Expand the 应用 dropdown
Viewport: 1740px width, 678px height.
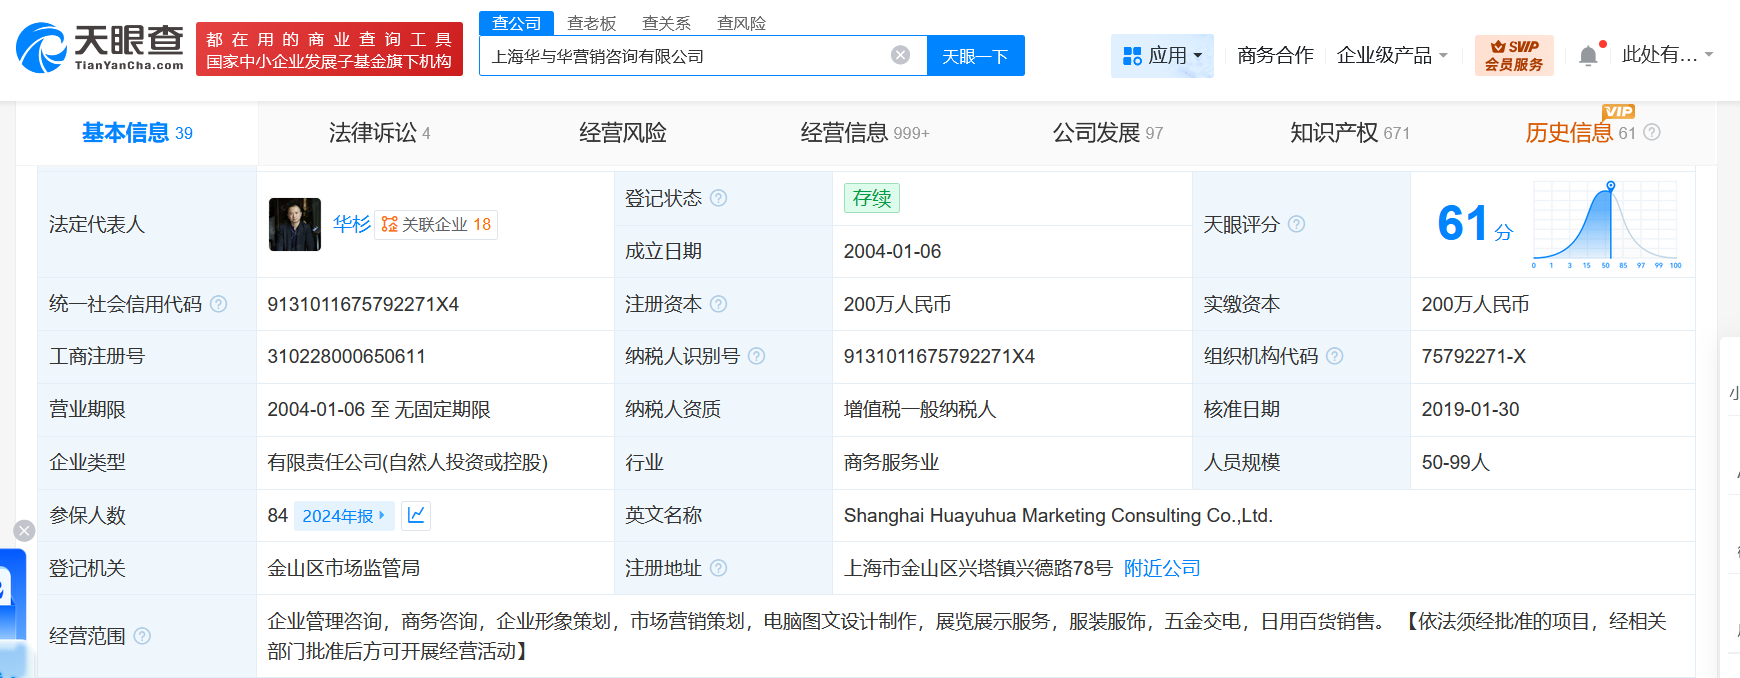click(1162, 56)
